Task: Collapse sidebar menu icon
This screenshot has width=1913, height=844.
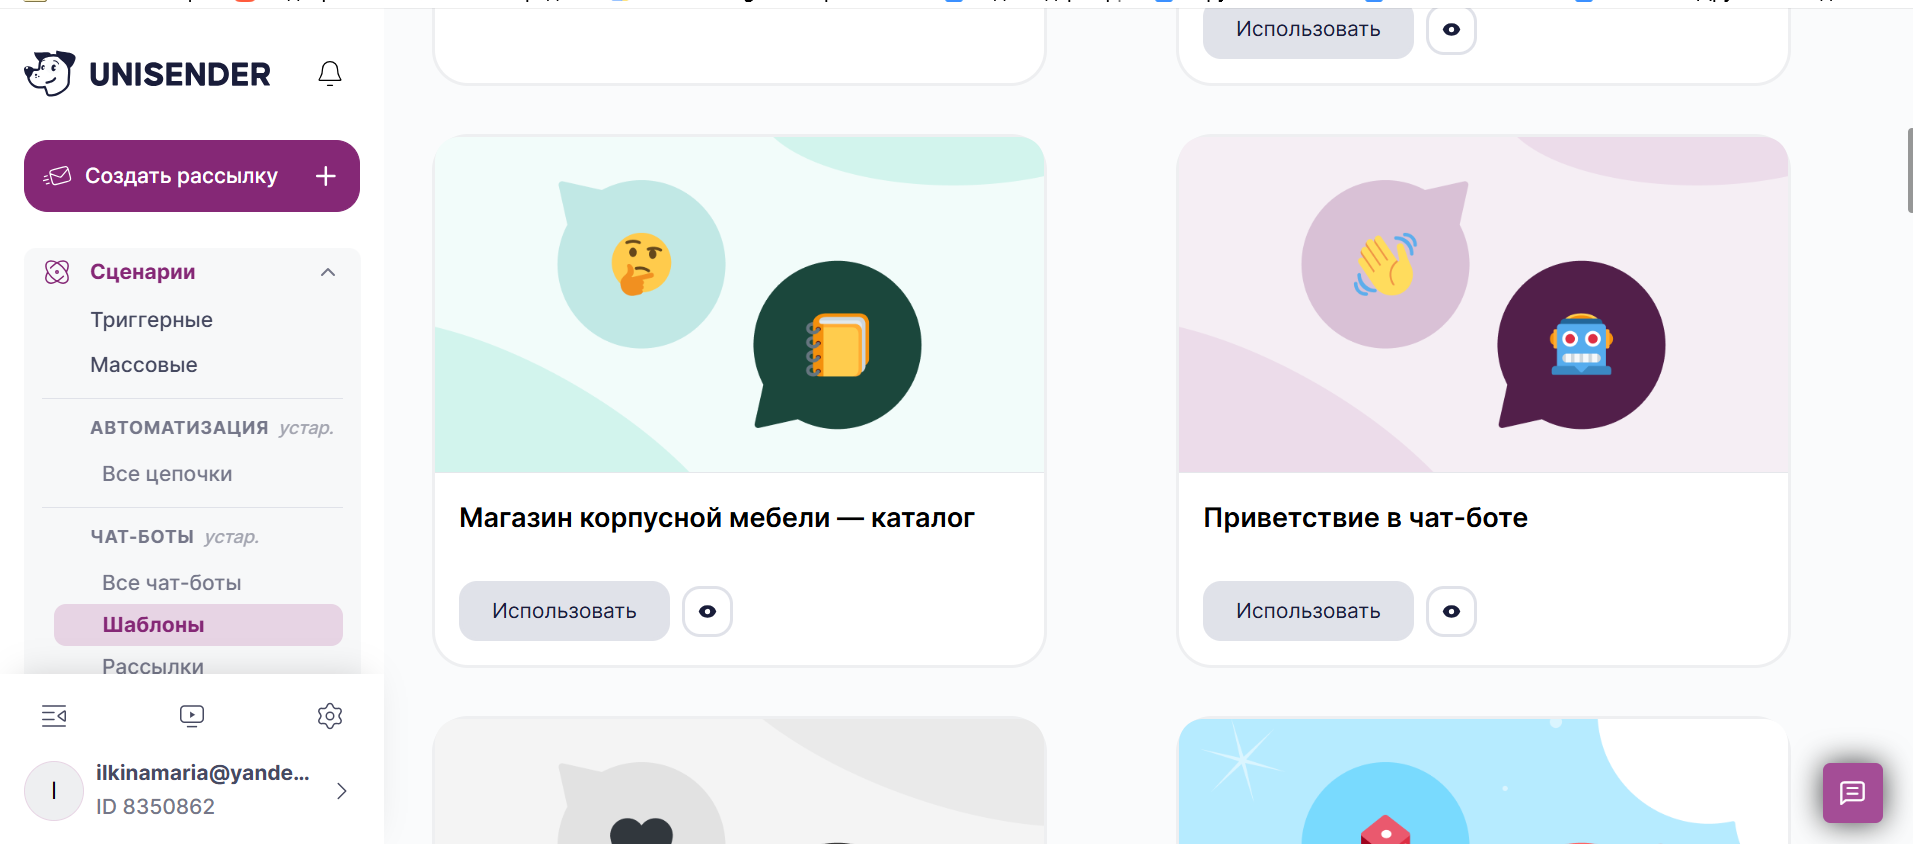Action: [54, 716]
